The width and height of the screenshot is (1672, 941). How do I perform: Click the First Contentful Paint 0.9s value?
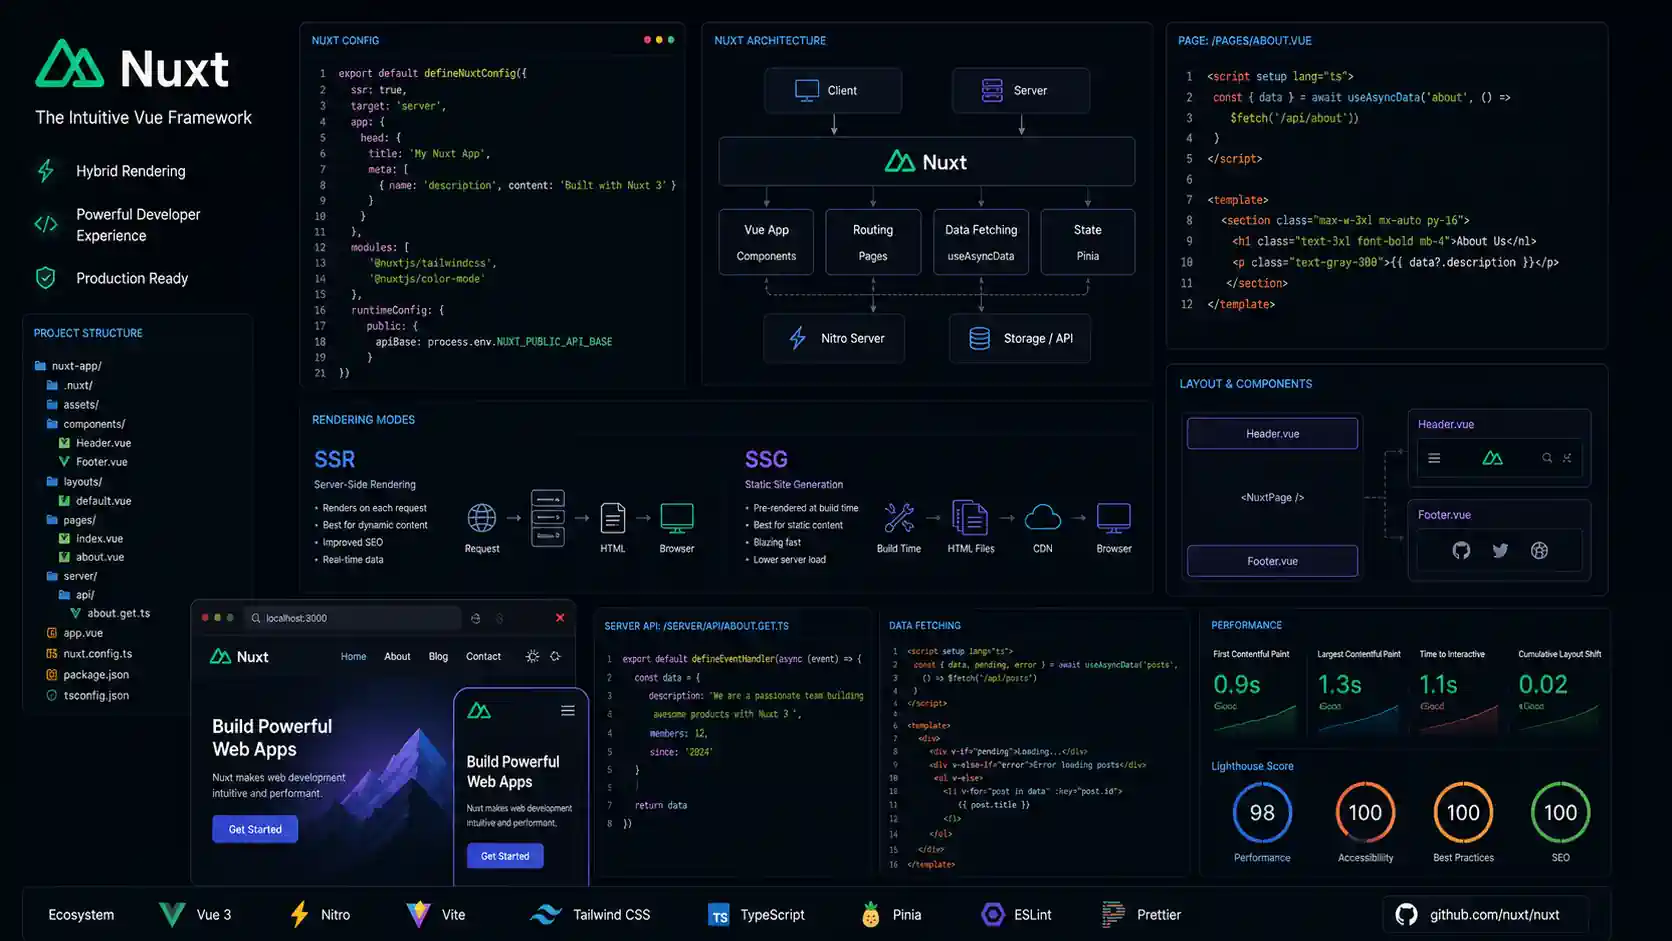point(1236,685)
